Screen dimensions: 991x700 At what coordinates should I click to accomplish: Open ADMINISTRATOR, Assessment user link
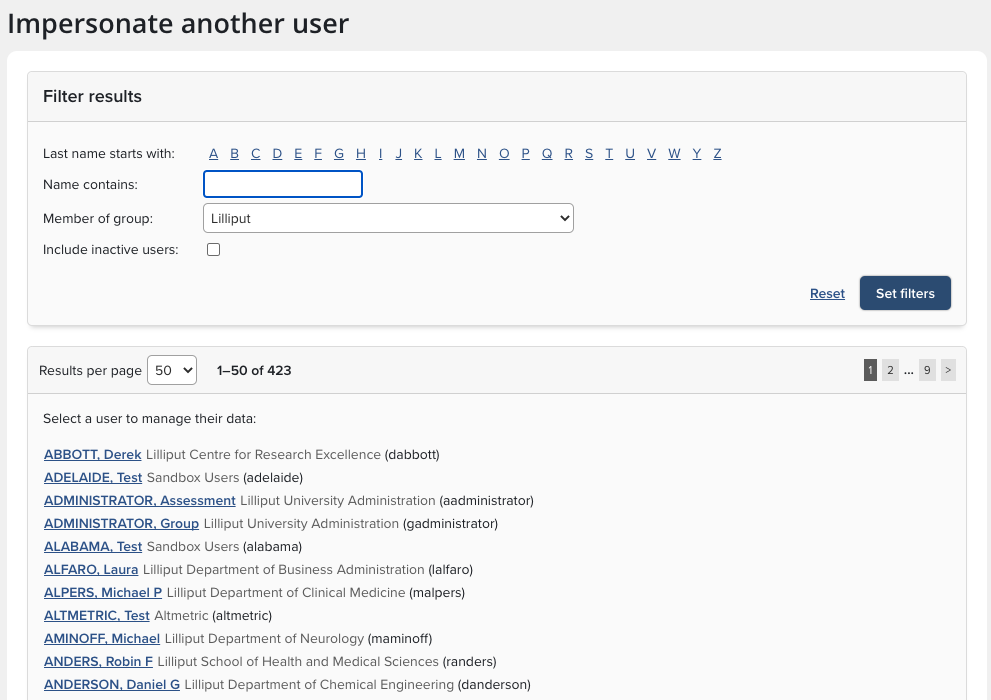point(140,501)
